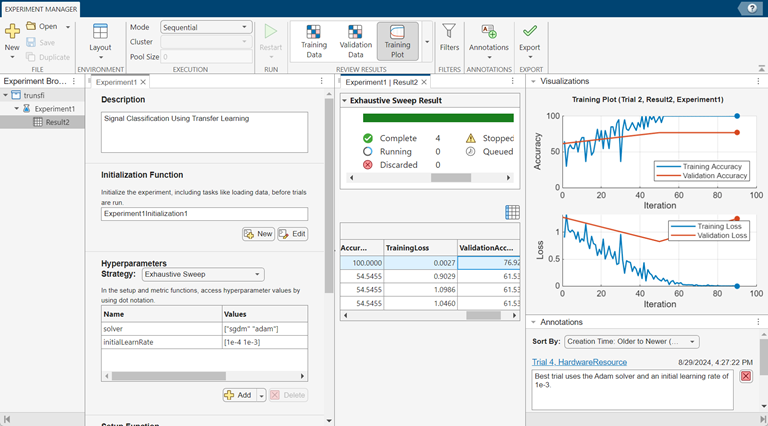Click the Description text field
768x426 pixels.
(204, 131)
